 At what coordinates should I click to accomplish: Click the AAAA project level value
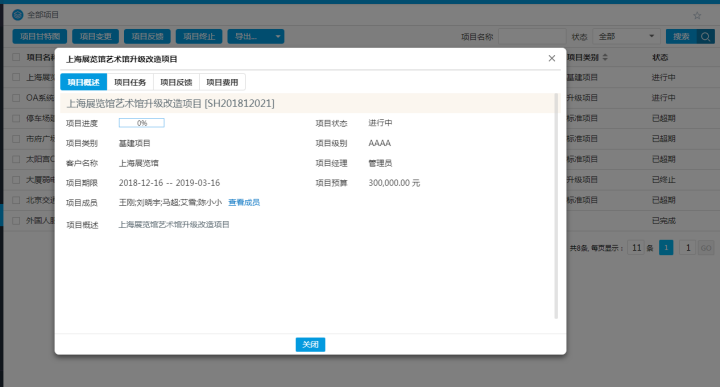379,143
